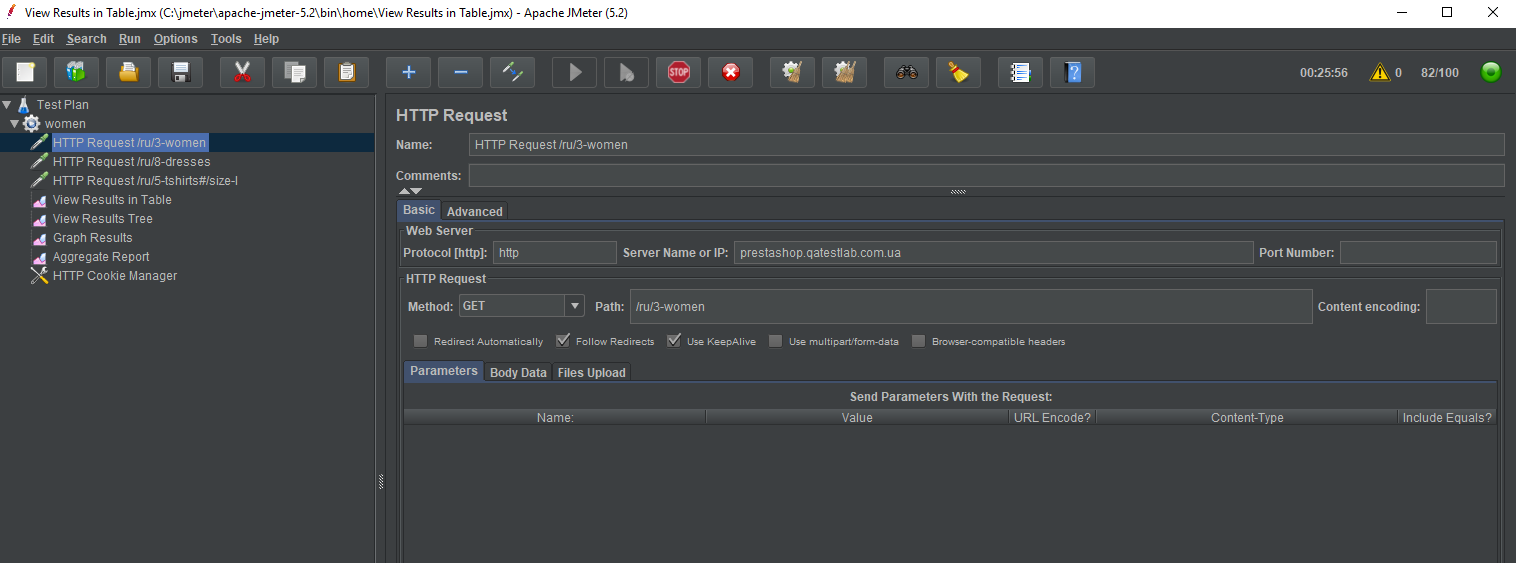Enable the Redirect Automatically checkbox
The height and width of the screenshot is (563, 1516).
(x=421, y=341)
